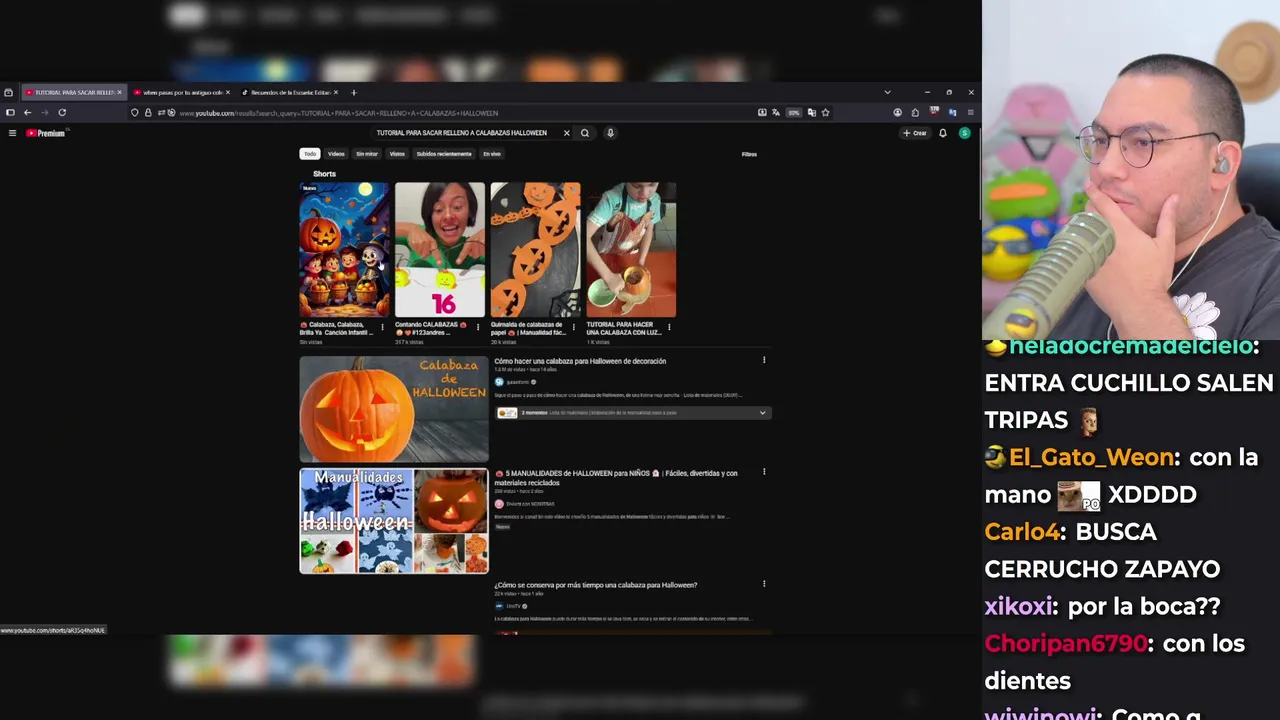The width and height of the screenshot is (1280, 720).
Task: Click chat message BUSCA CERRUCHO ZAPAYO
Action: (1102, 550)
